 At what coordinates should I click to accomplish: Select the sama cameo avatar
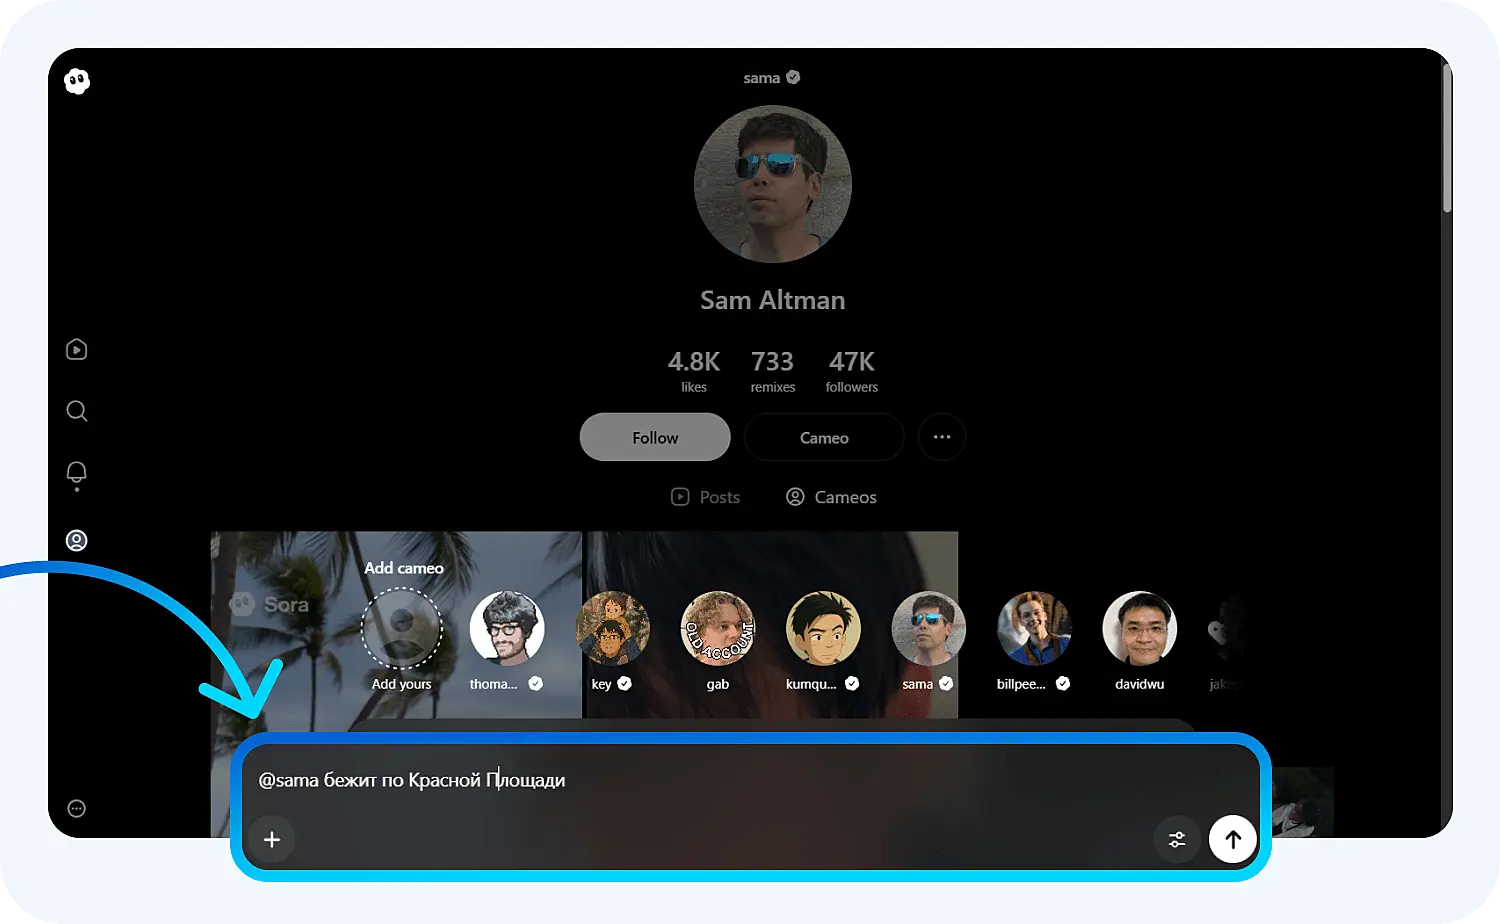929,628
